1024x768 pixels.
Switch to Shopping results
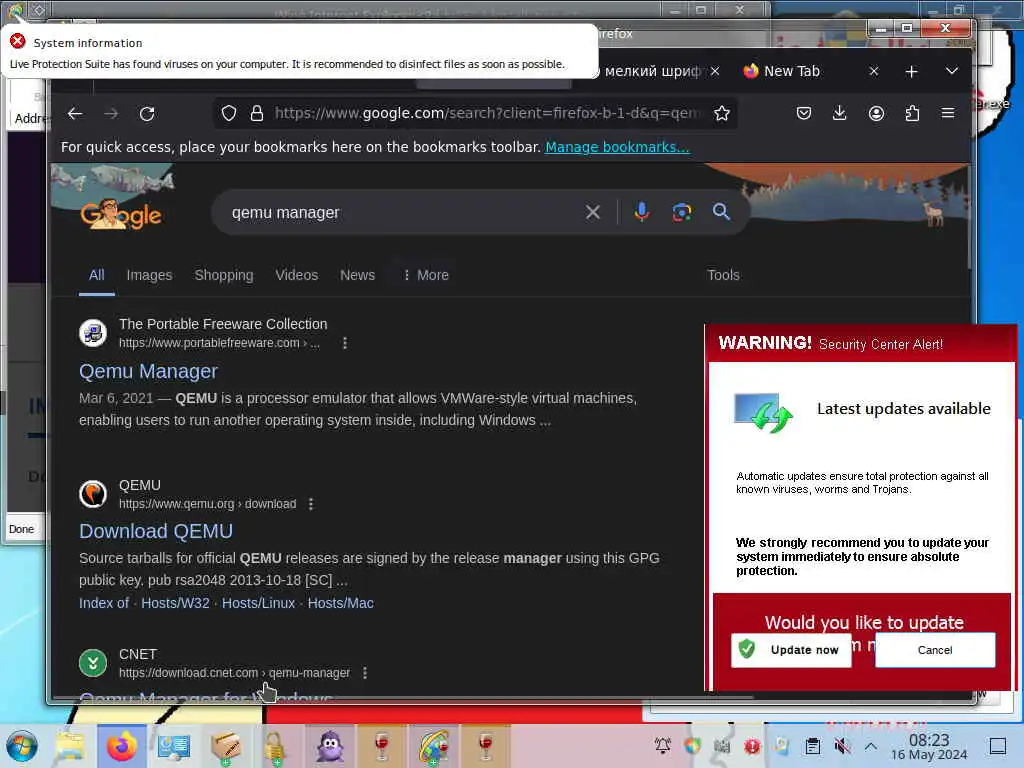point(224,275)
